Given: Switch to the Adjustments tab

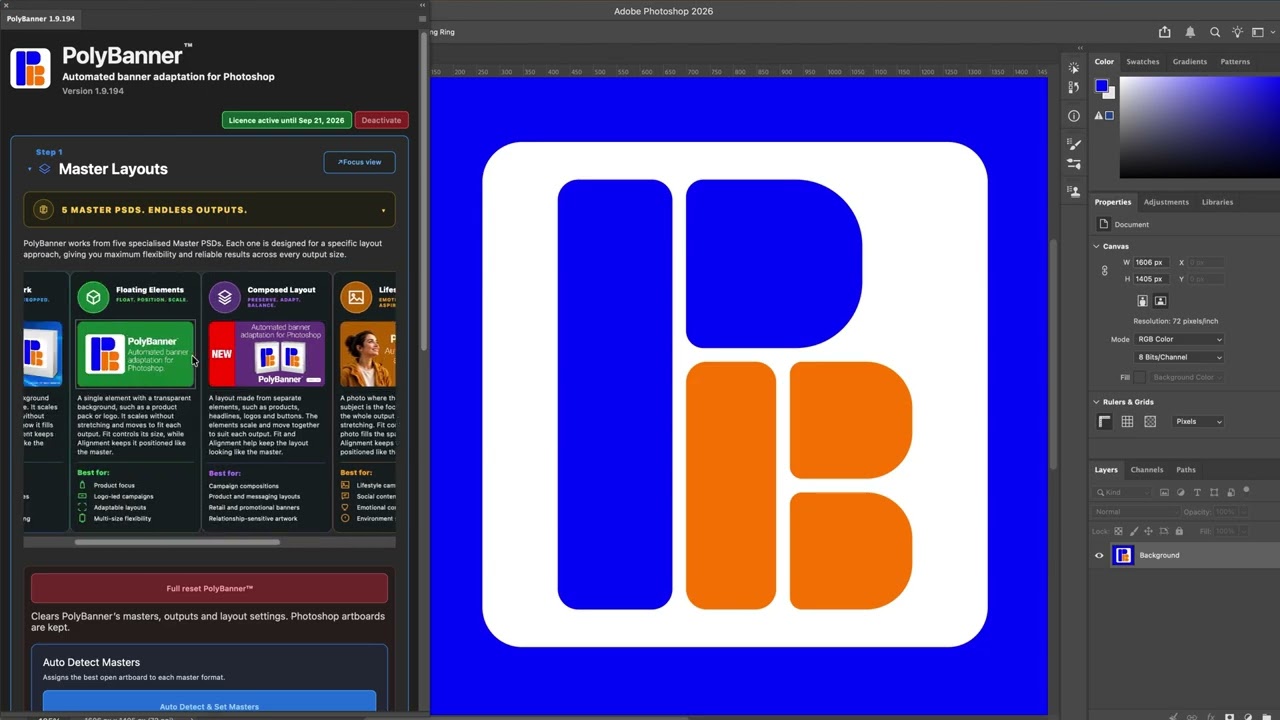Looking at the screenshot, I should (1166, 202).
